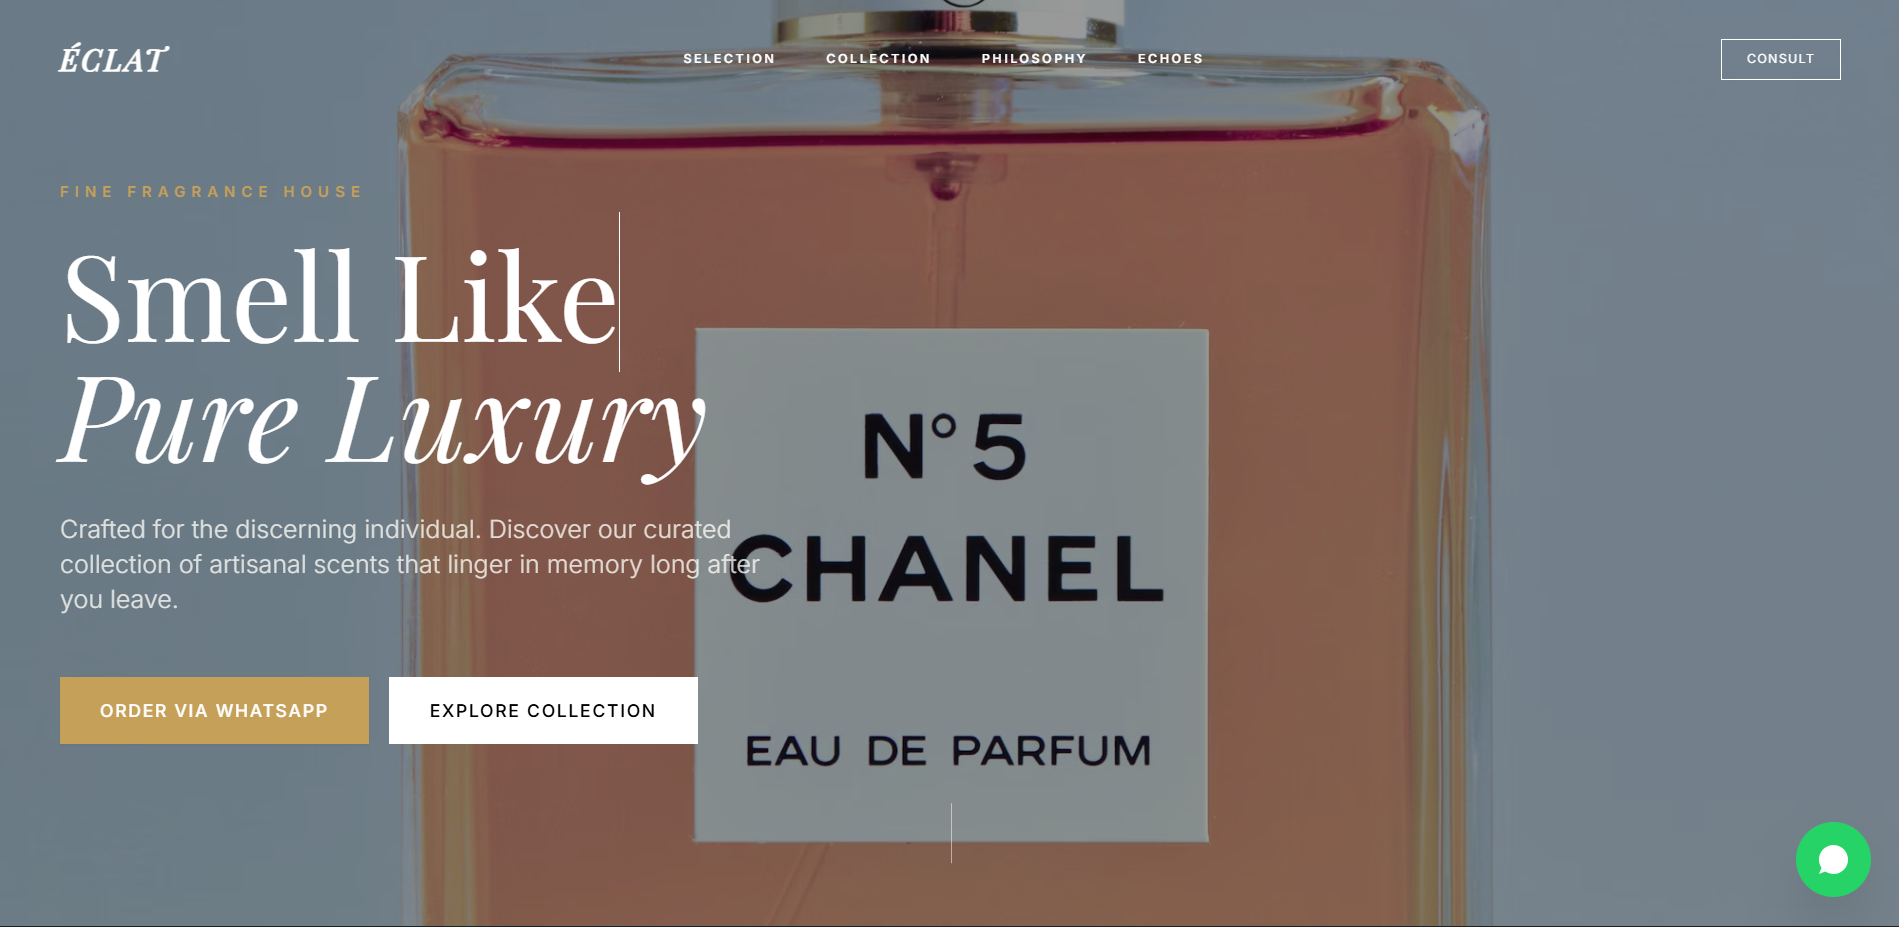The height and width of the screenshot is (927, 1899).
Task: Open the Selection nav item
Action: pos(729,59)
